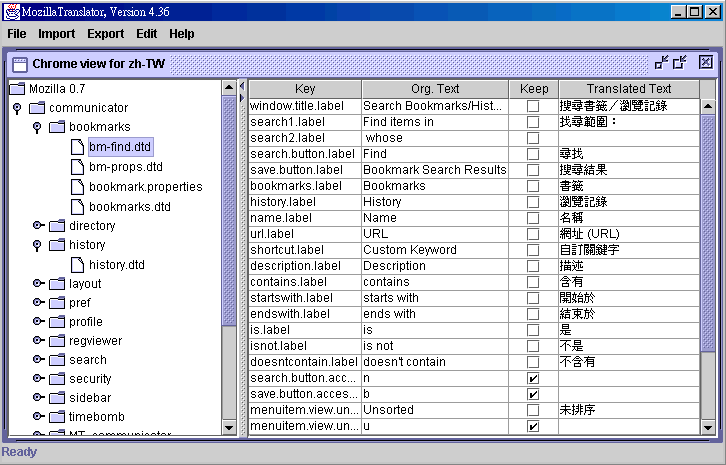Click table scrollbar down arrow
The width and height of the screenshot is (726, 465).
708,427
